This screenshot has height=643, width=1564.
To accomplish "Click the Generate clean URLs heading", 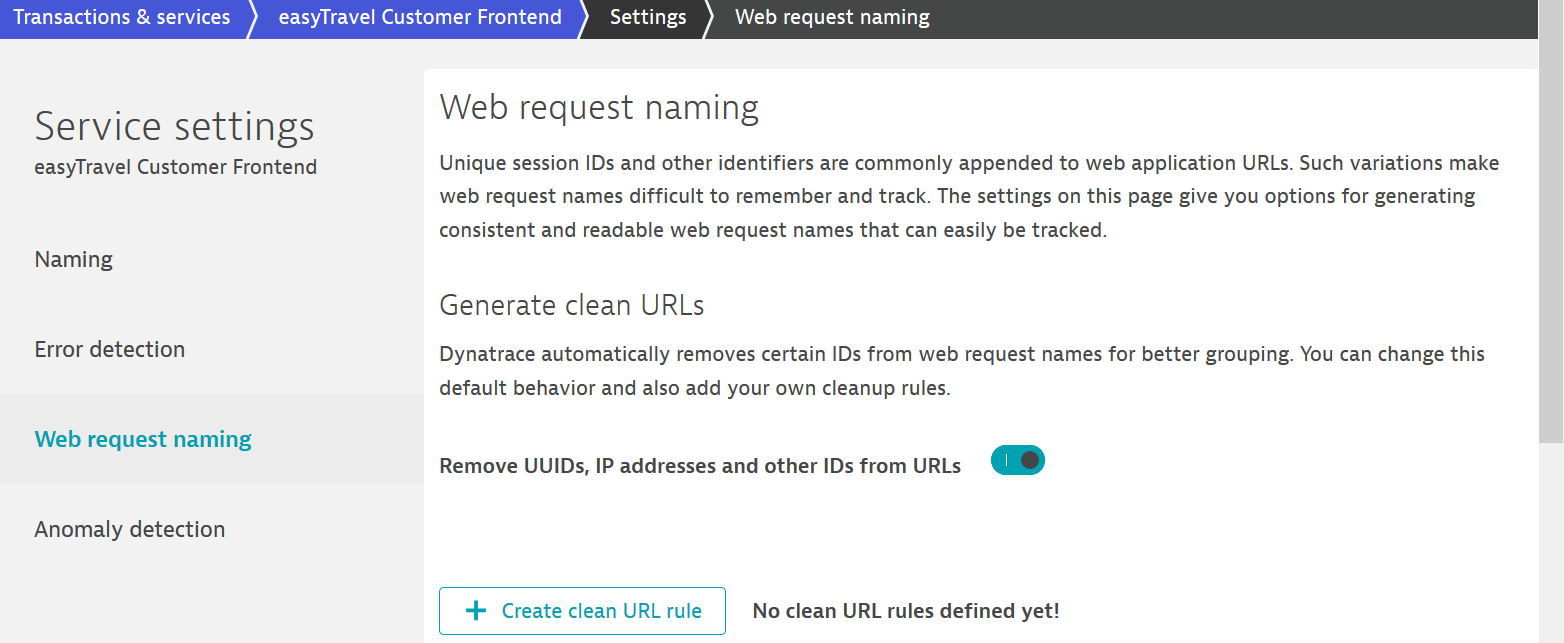I will 572,305.
